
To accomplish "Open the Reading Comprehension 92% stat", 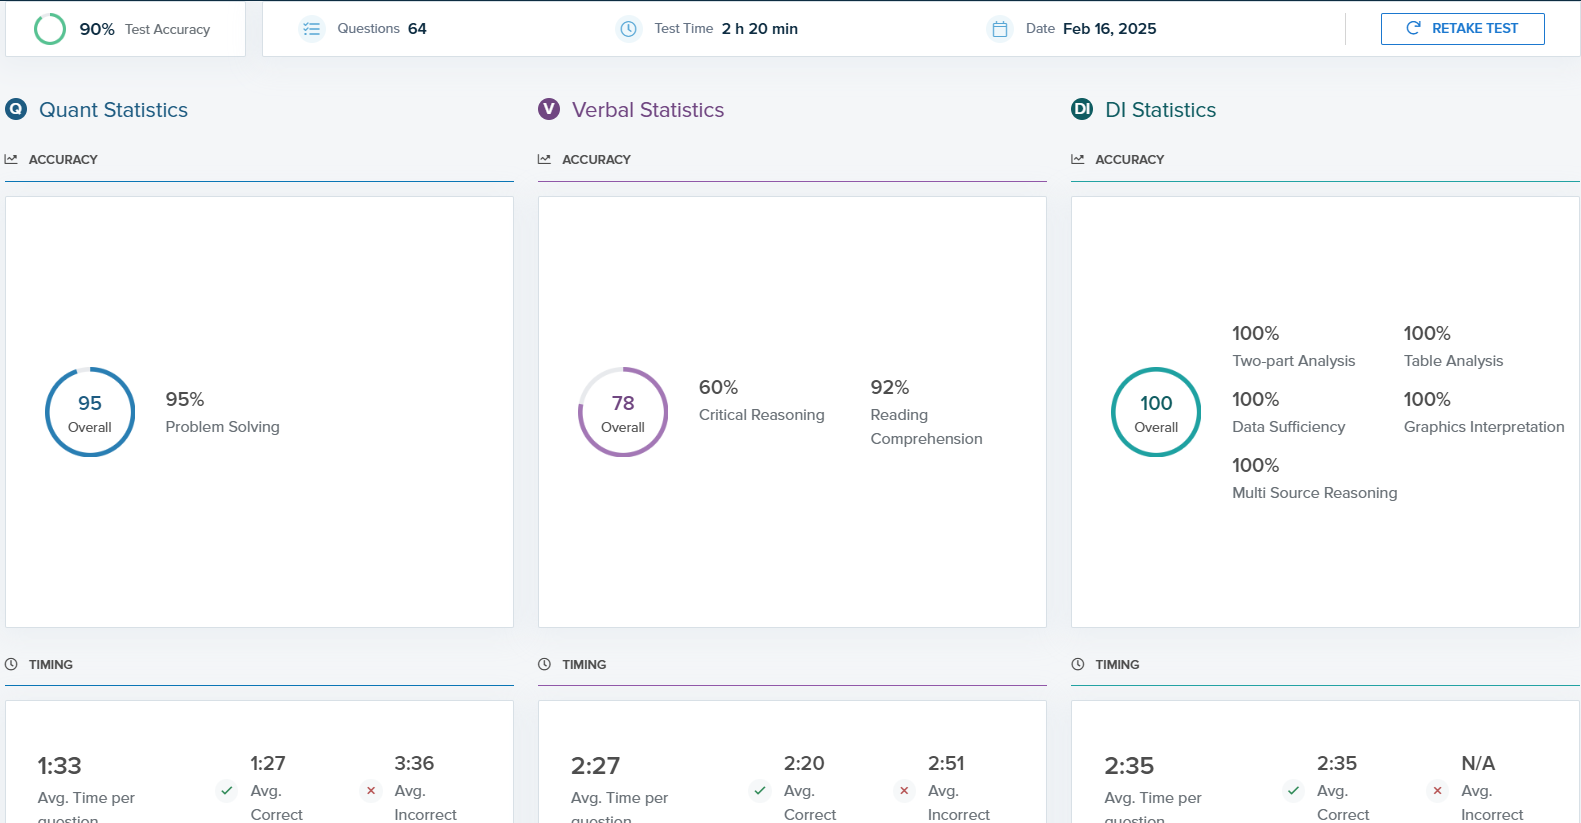I will coord(925,412).
